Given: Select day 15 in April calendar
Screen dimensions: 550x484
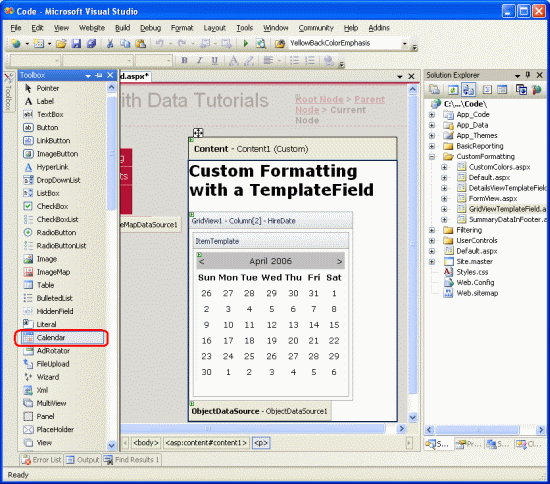Looking at the screenshot, I should 334,325.
